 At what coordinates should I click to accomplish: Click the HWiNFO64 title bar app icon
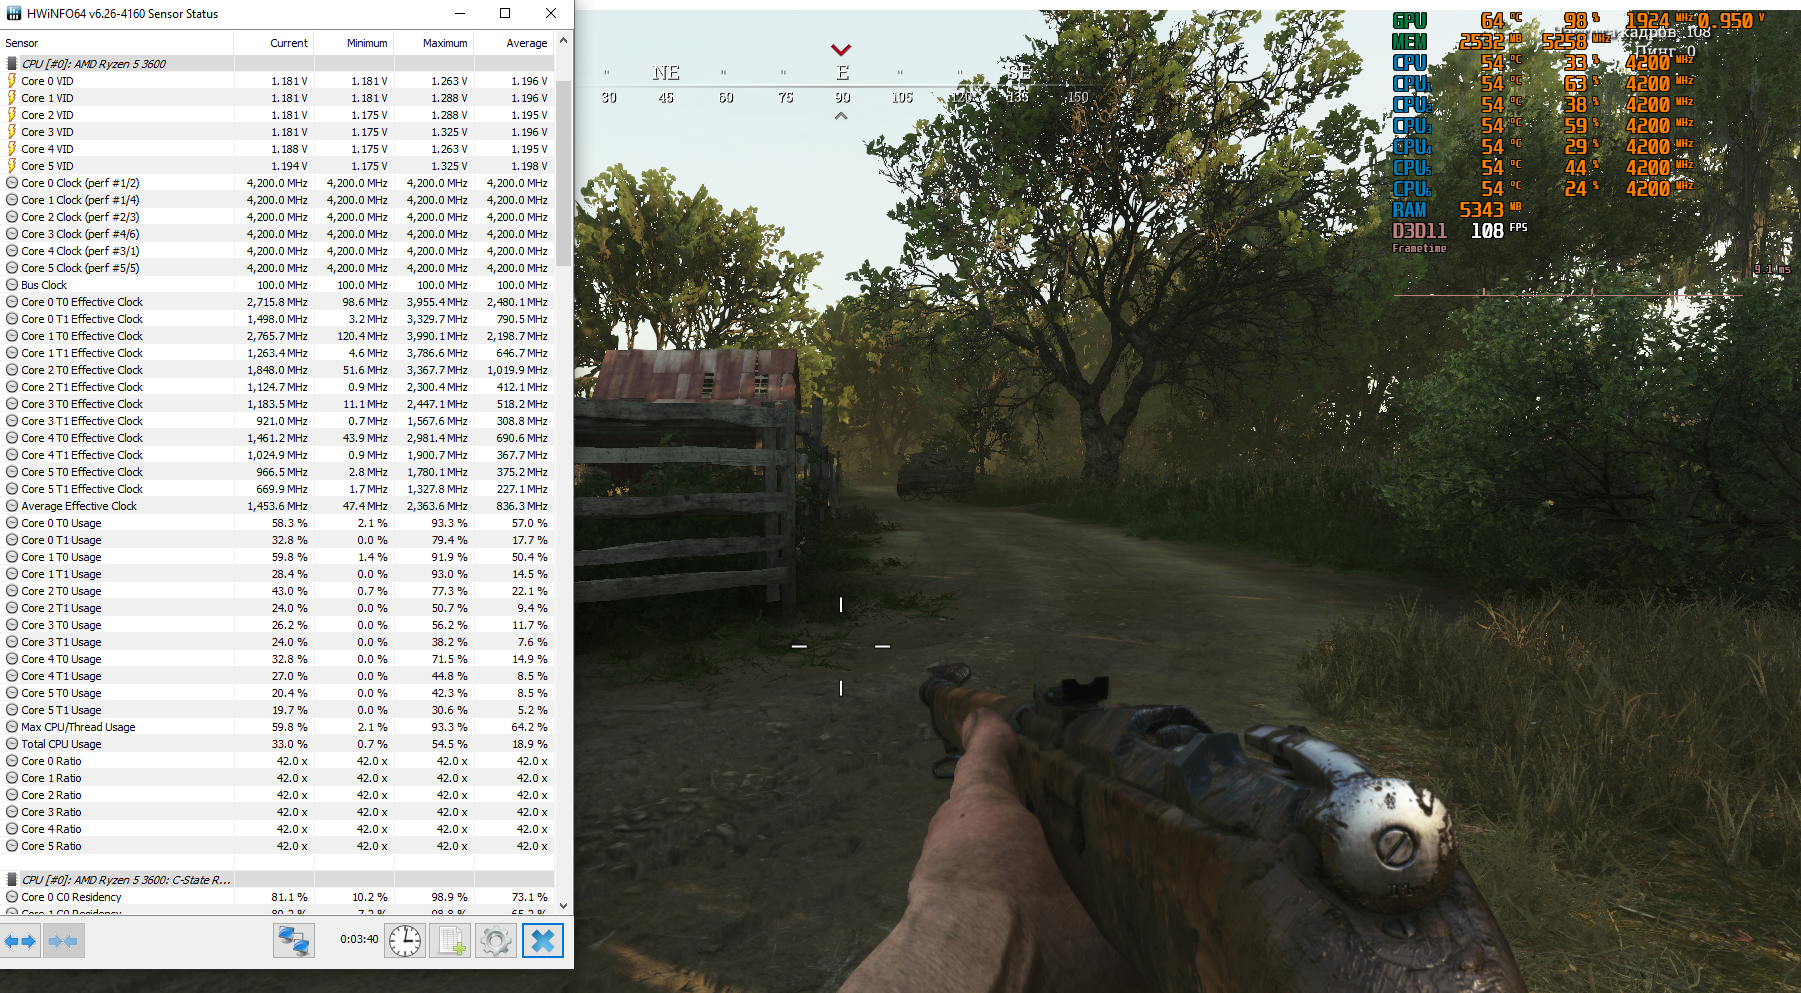(x=13, y=14)
